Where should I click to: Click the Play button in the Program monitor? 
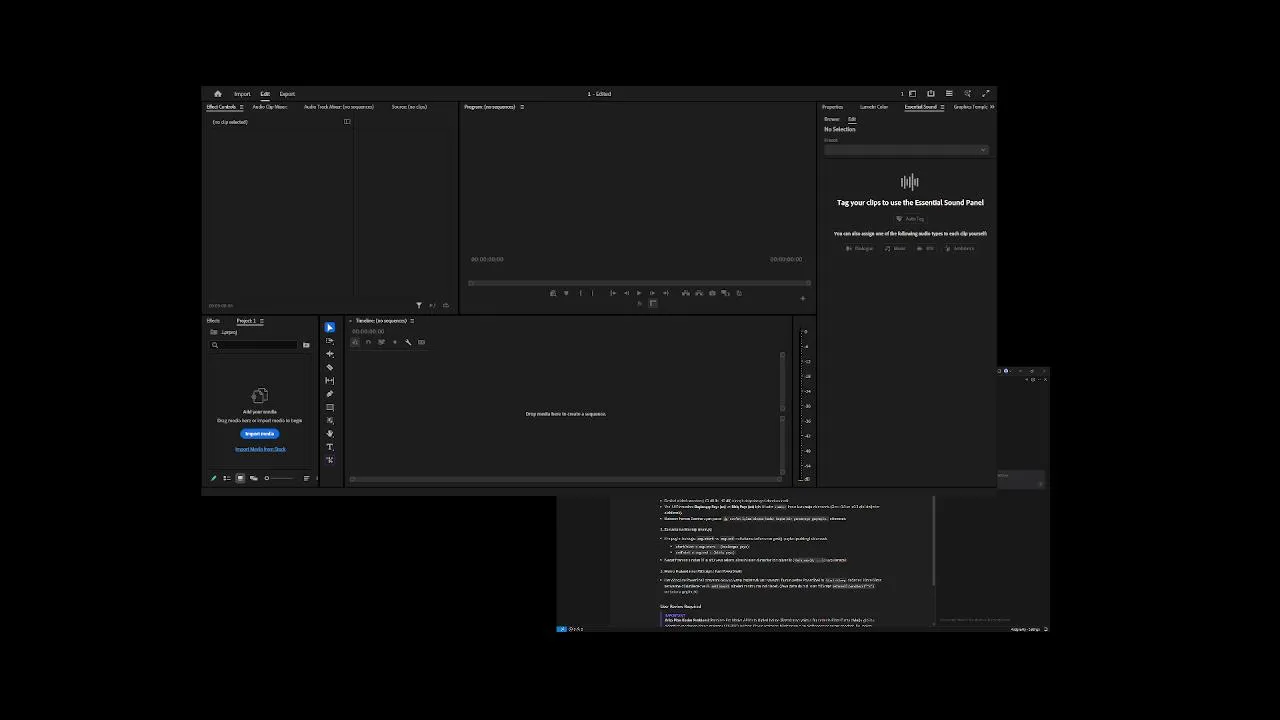639,293
